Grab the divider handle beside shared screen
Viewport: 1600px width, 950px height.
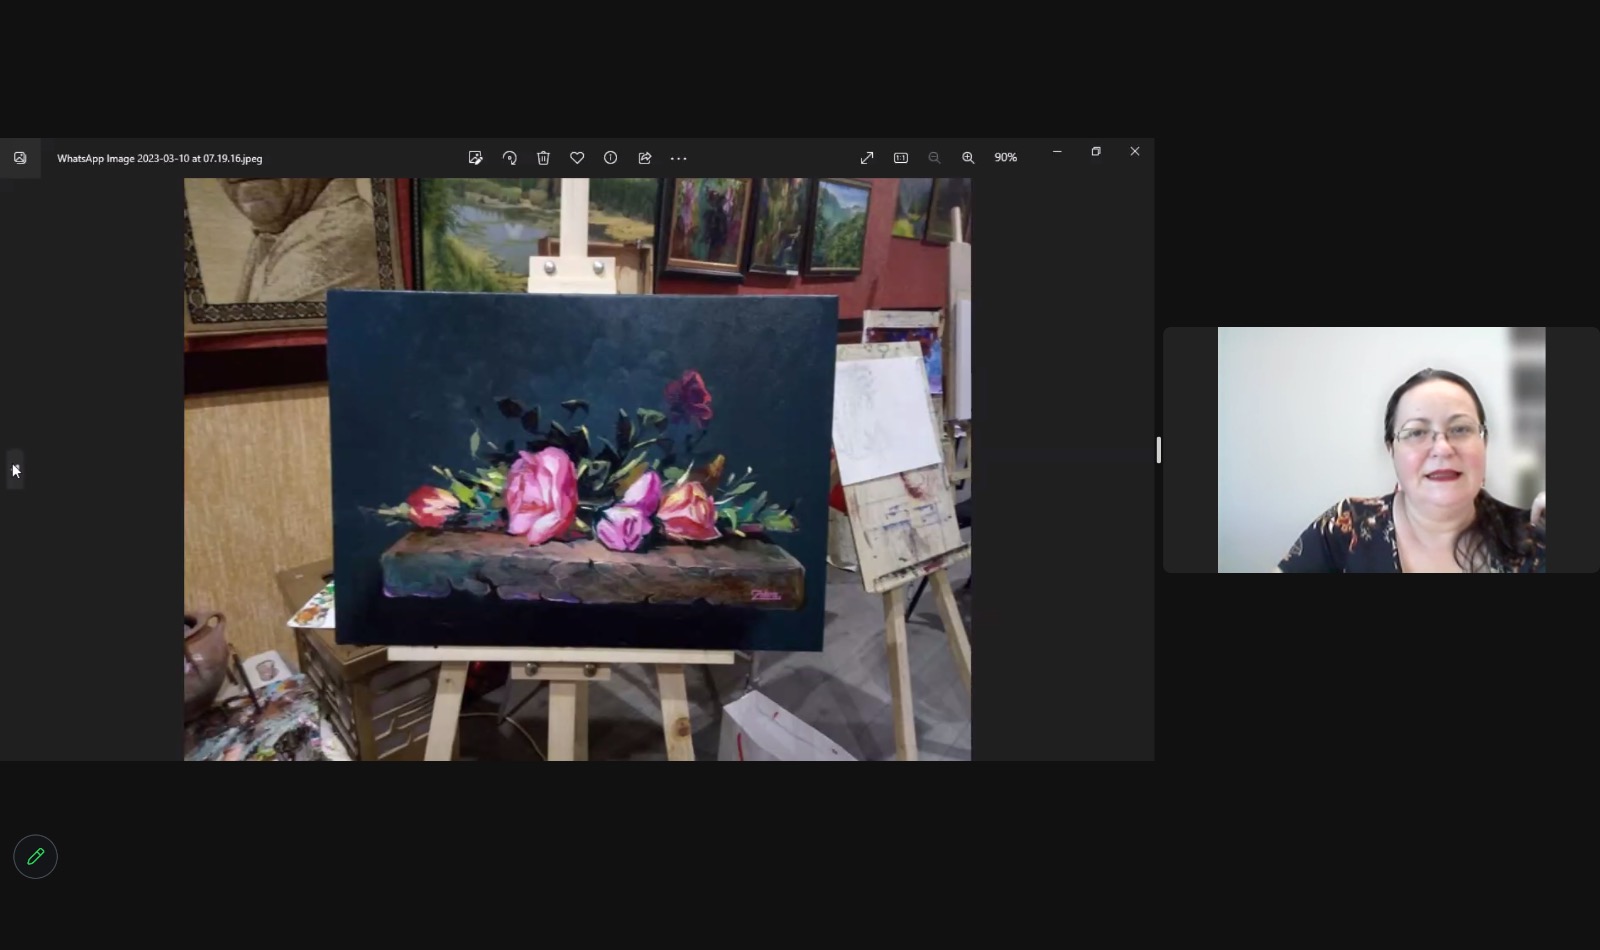1159,450
